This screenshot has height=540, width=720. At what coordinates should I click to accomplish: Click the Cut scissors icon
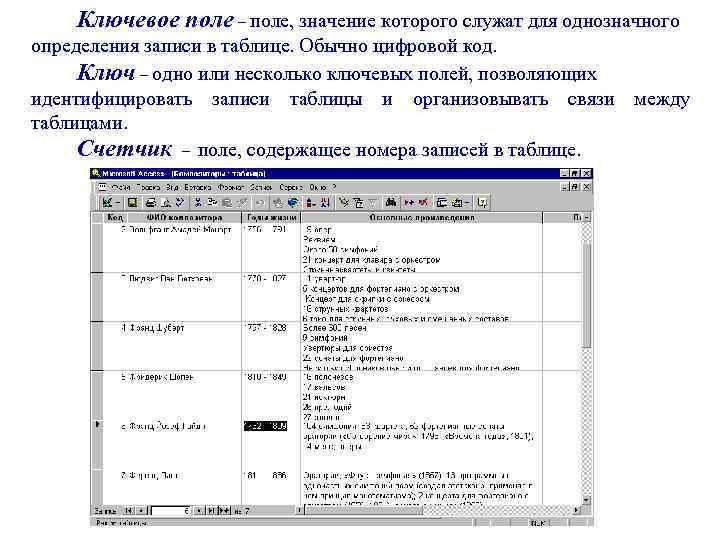click(x=198, y=202)
